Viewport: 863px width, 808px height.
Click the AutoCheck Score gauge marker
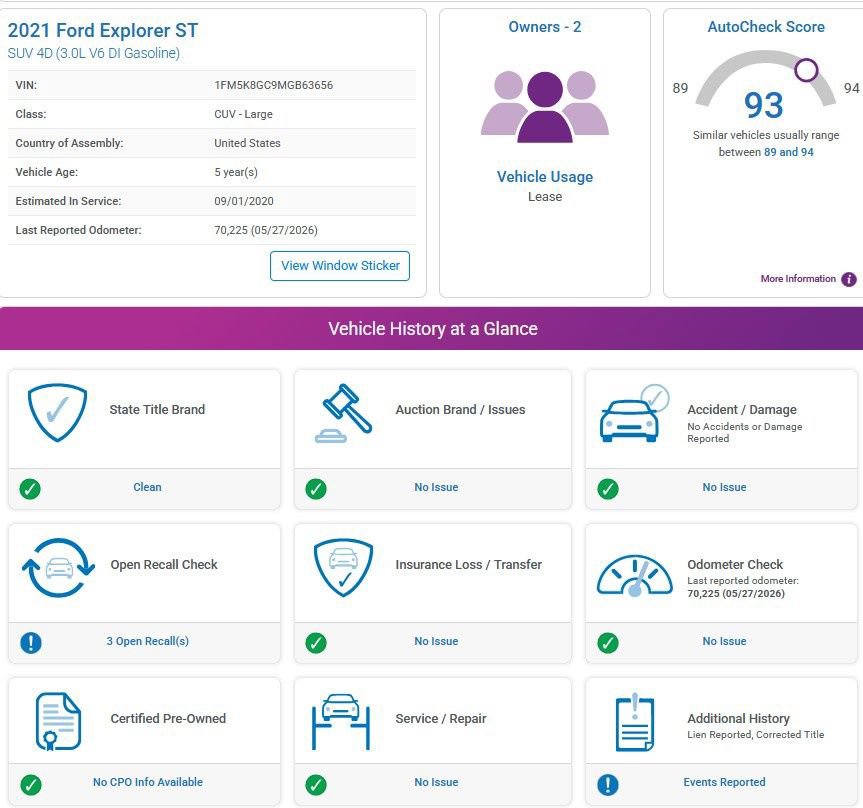click(806, 70)
